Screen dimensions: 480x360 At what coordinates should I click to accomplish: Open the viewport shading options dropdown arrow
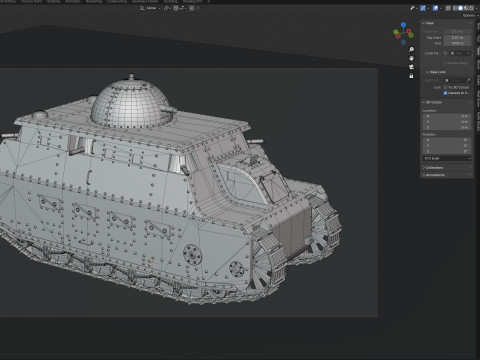pyautogui.click(x=477, y=8)
